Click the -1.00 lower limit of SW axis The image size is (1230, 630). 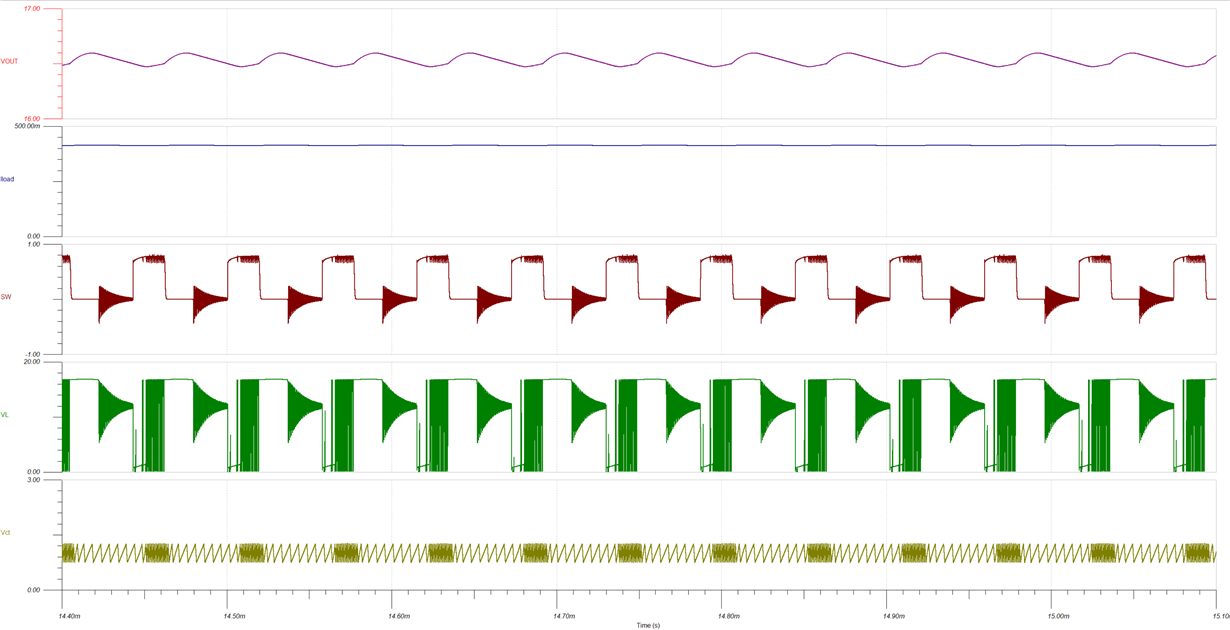[x=33, y=354]
